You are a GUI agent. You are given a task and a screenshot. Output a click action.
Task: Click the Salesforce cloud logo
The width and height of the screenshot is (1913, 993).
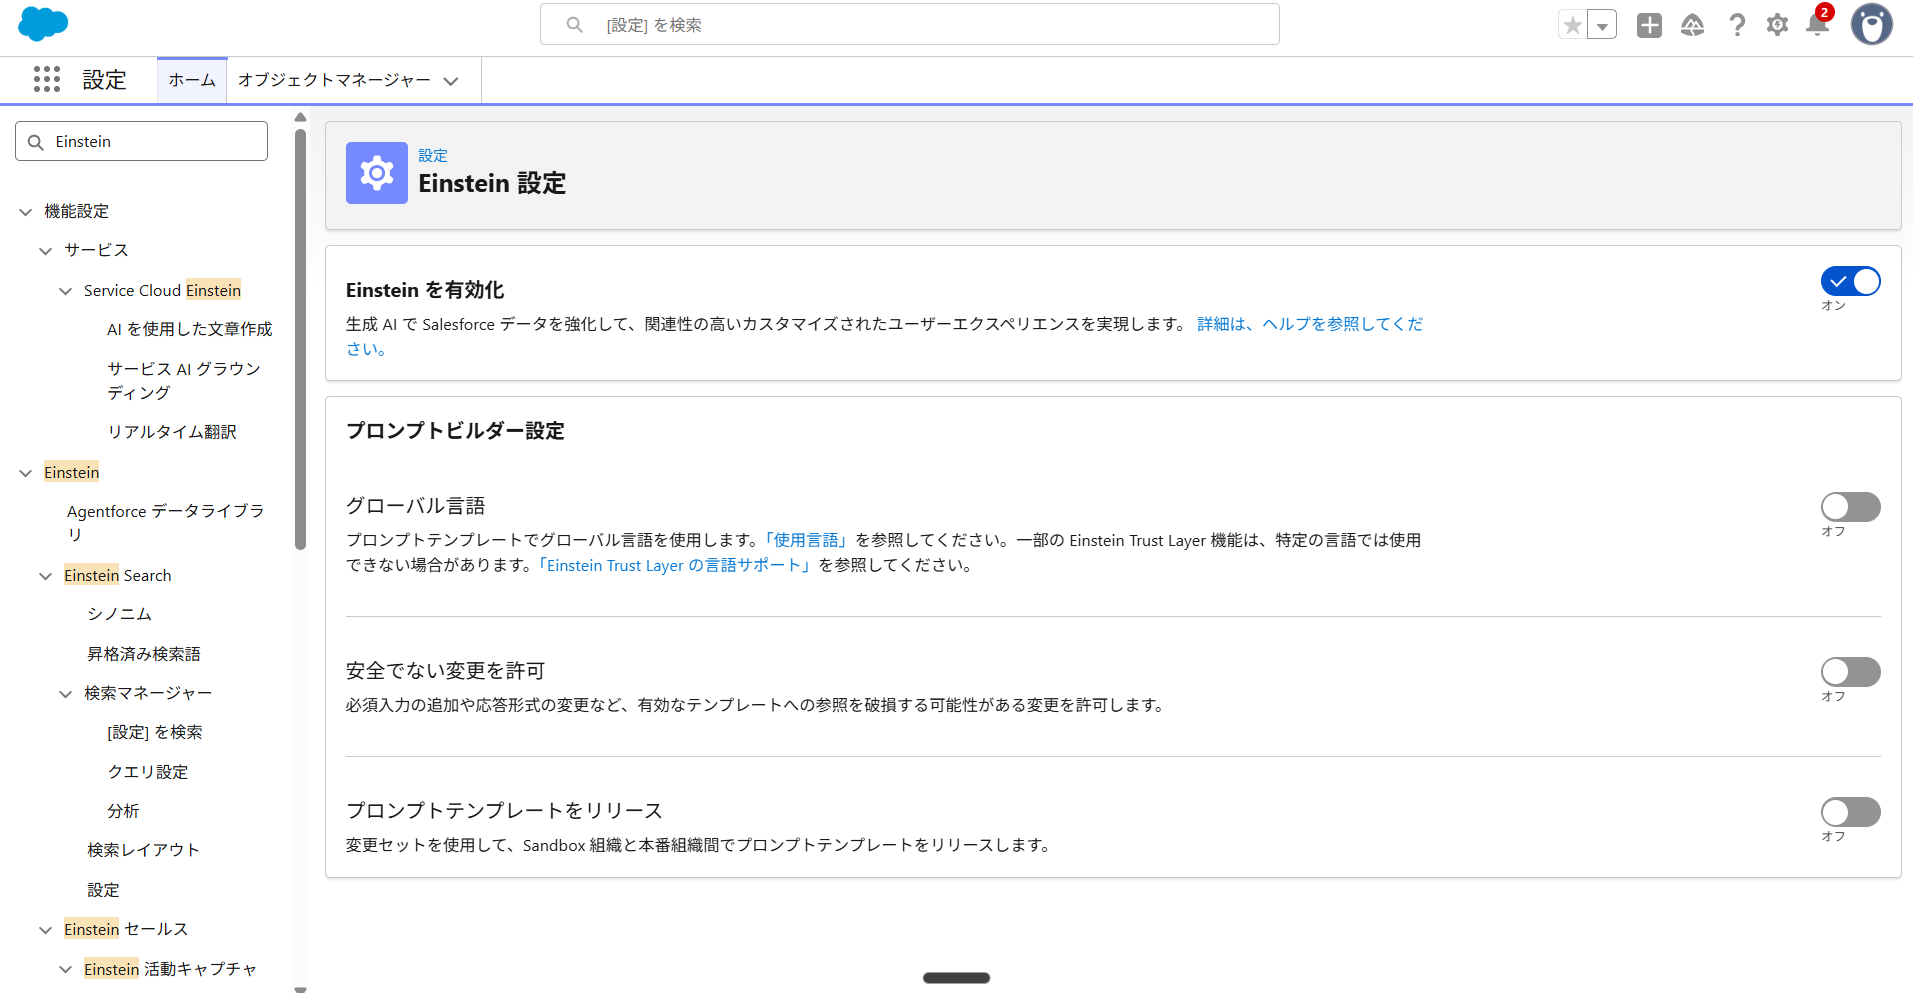click(42, 24)
